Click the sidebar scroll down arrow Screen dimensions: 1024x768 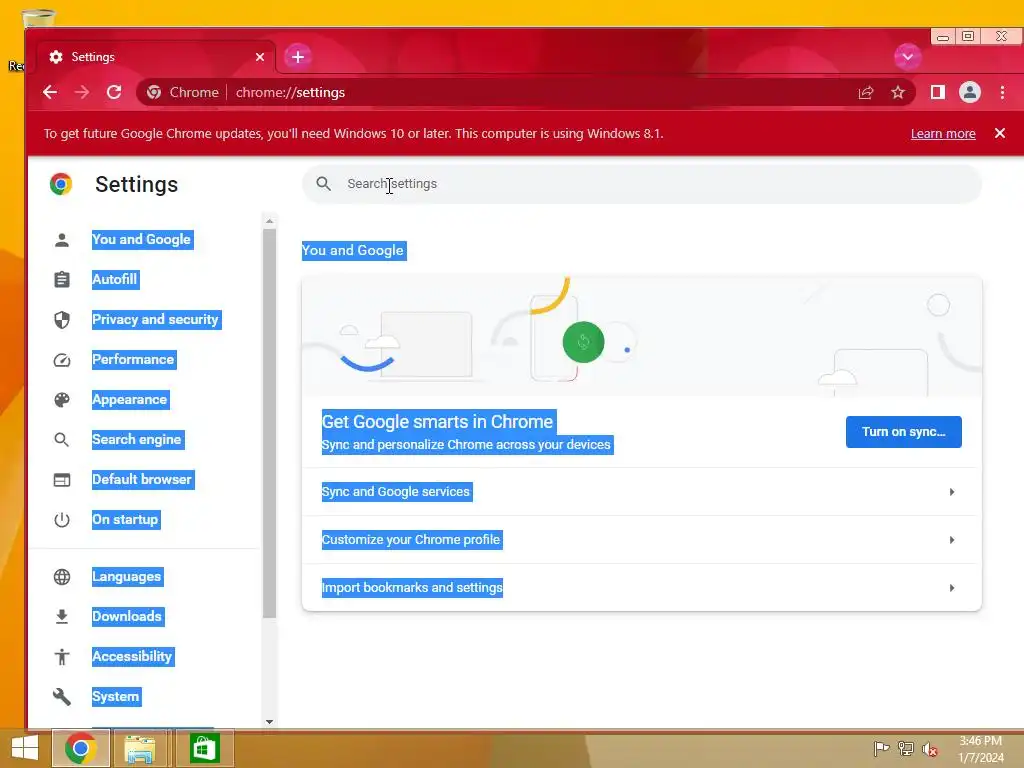click(x=269, y=722)
